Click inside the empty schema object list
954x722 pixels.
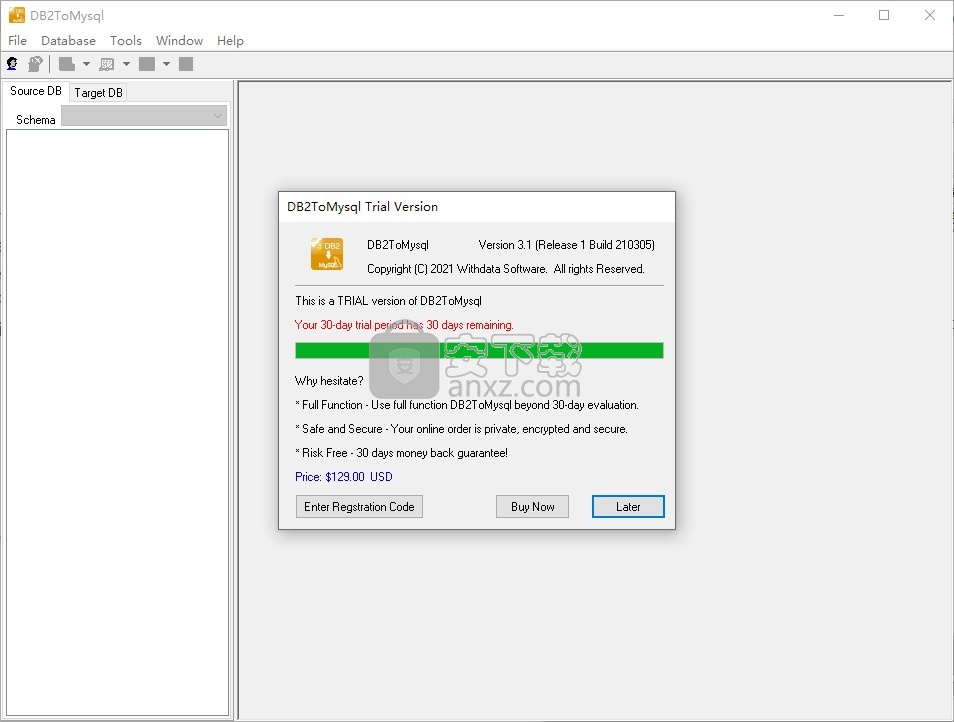117,422
